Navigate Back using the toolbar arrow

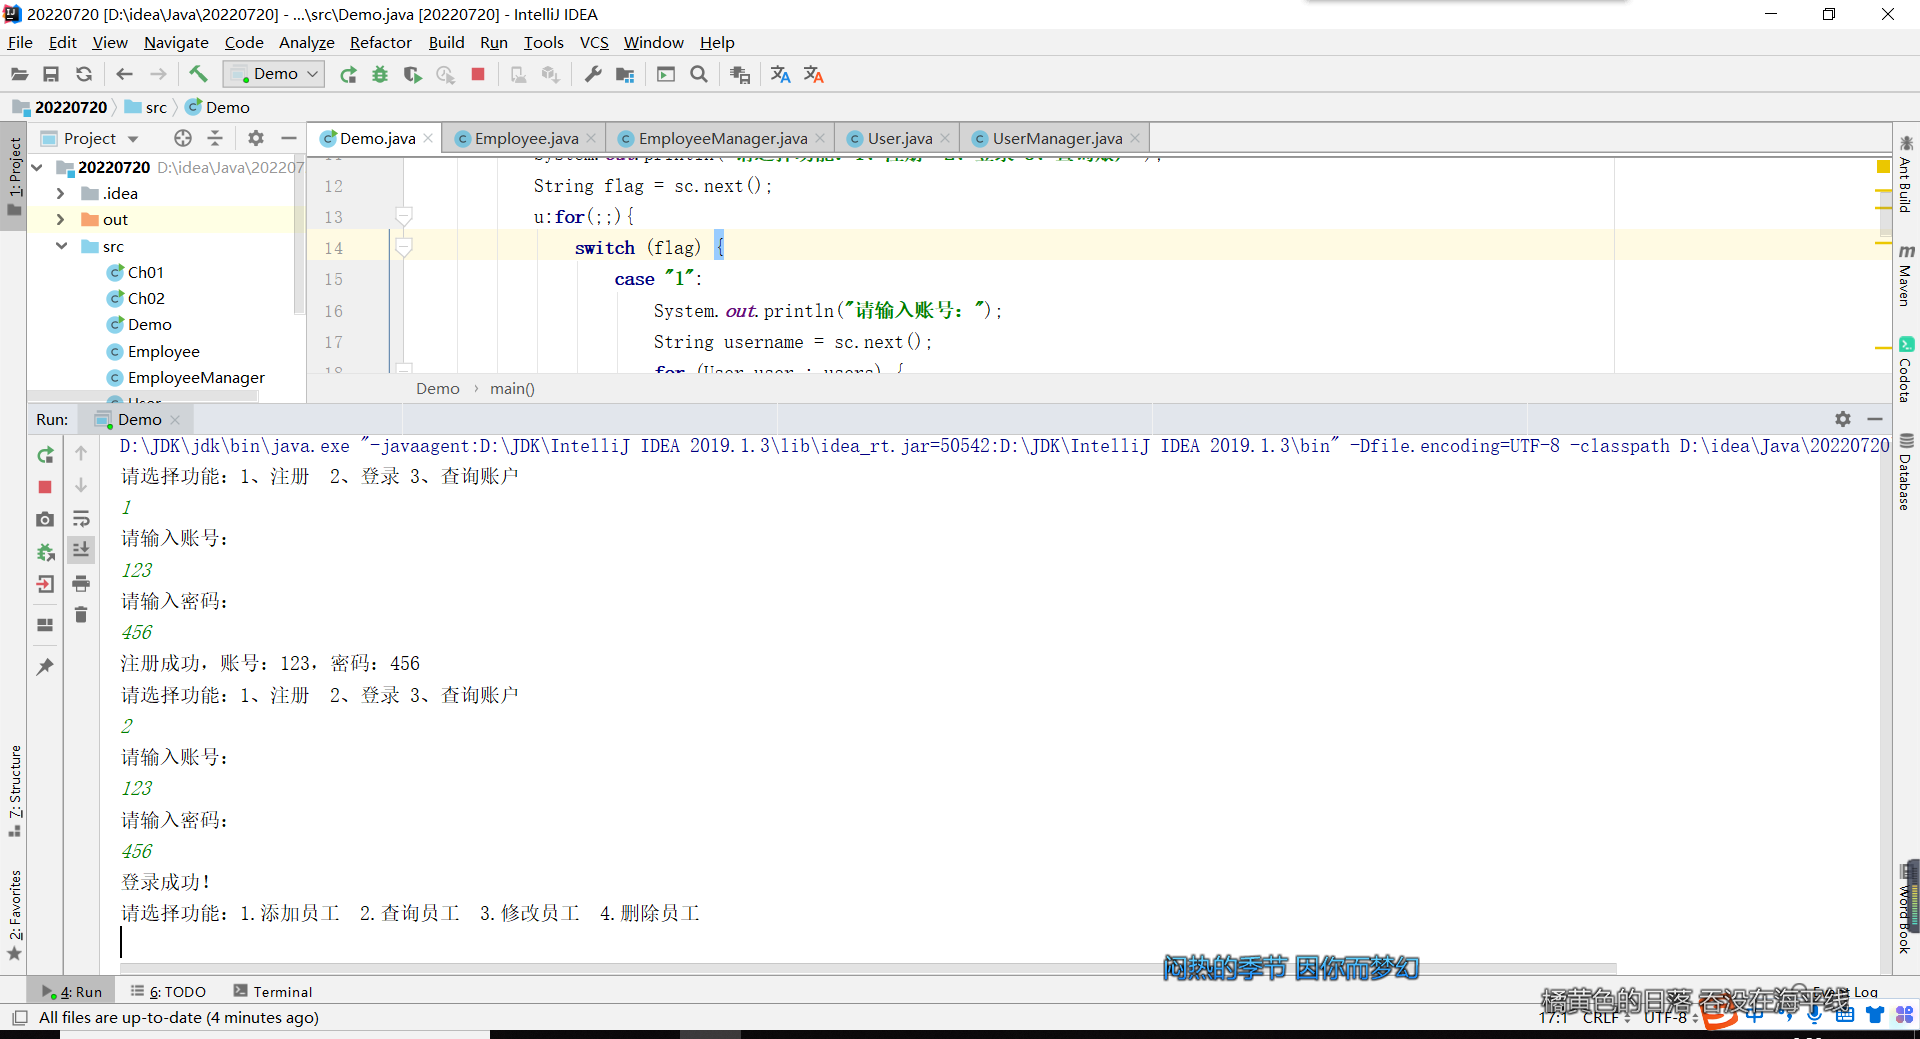click(124, 74)
